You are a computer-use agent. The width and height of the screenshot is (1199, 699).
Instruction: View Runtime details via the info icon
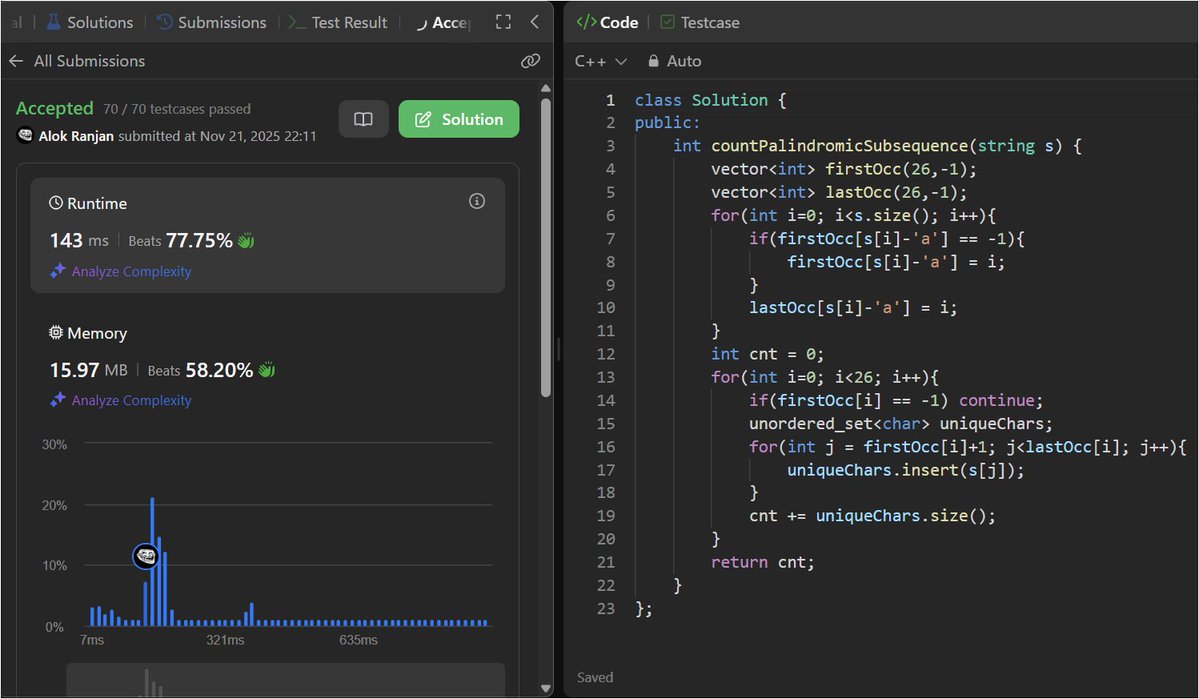(477, 201)
